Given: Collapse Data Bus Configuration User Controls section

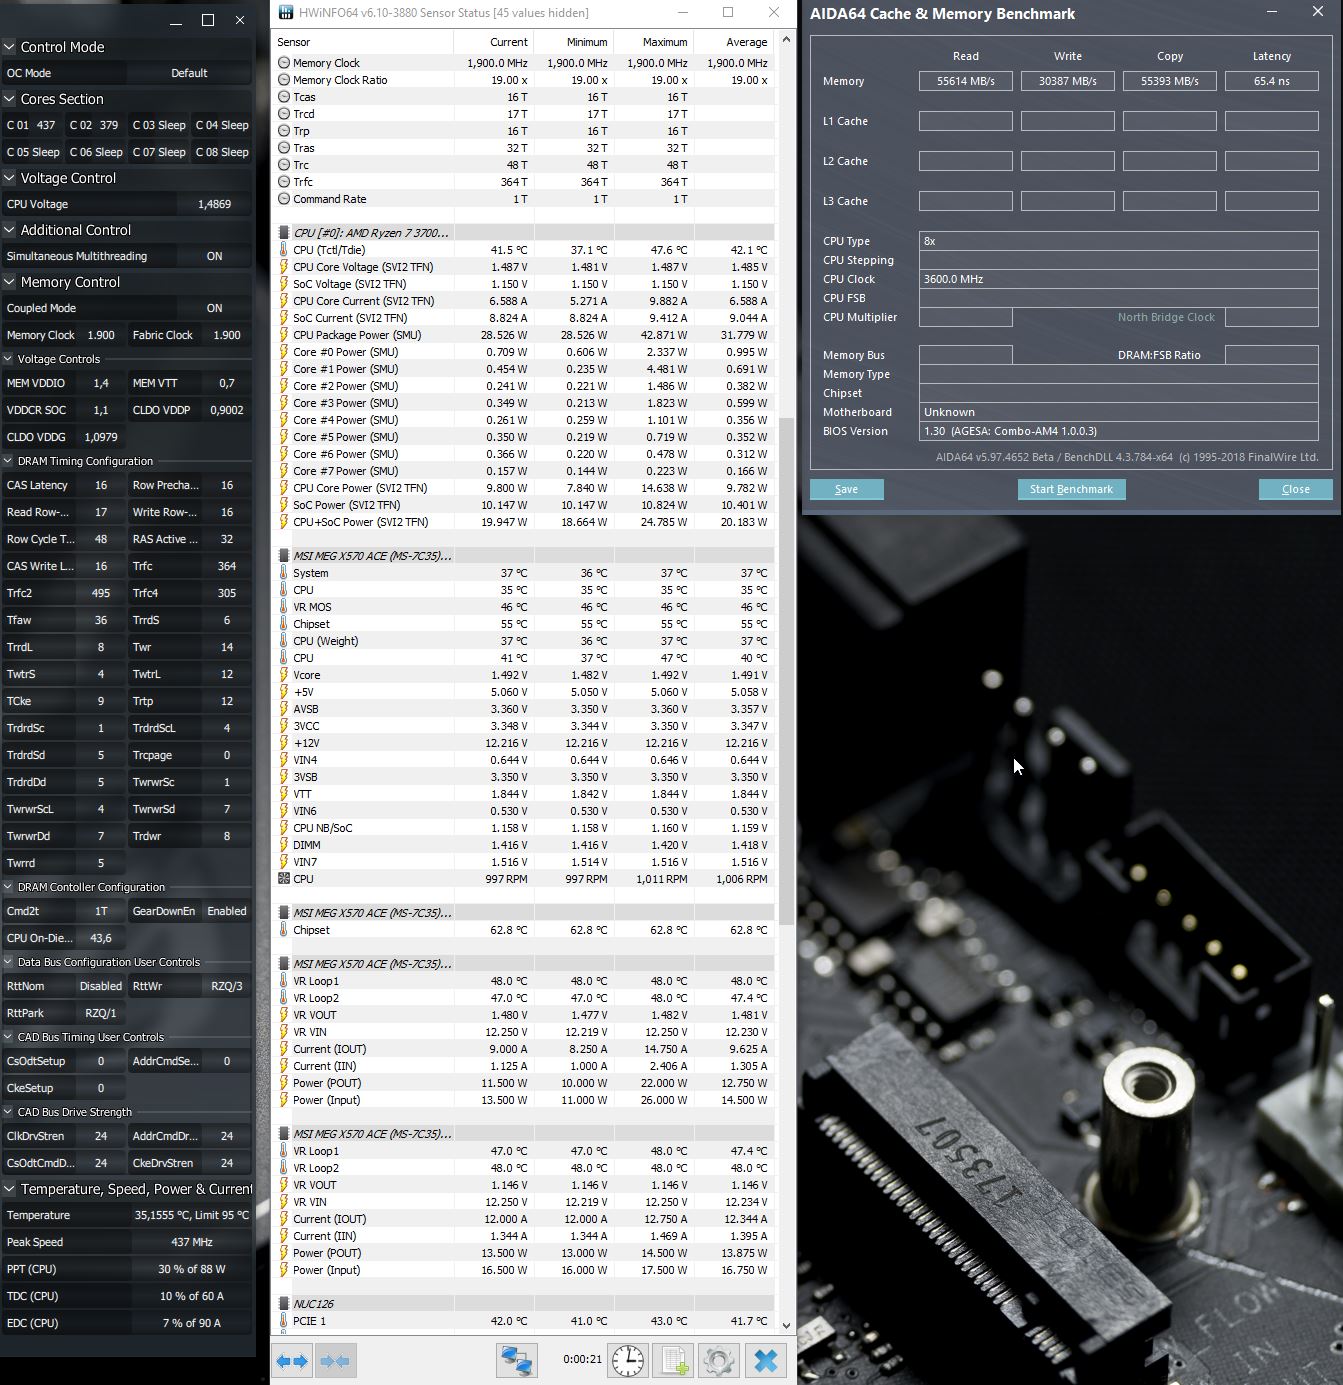Looking at the screenshot, I should 9,962.
